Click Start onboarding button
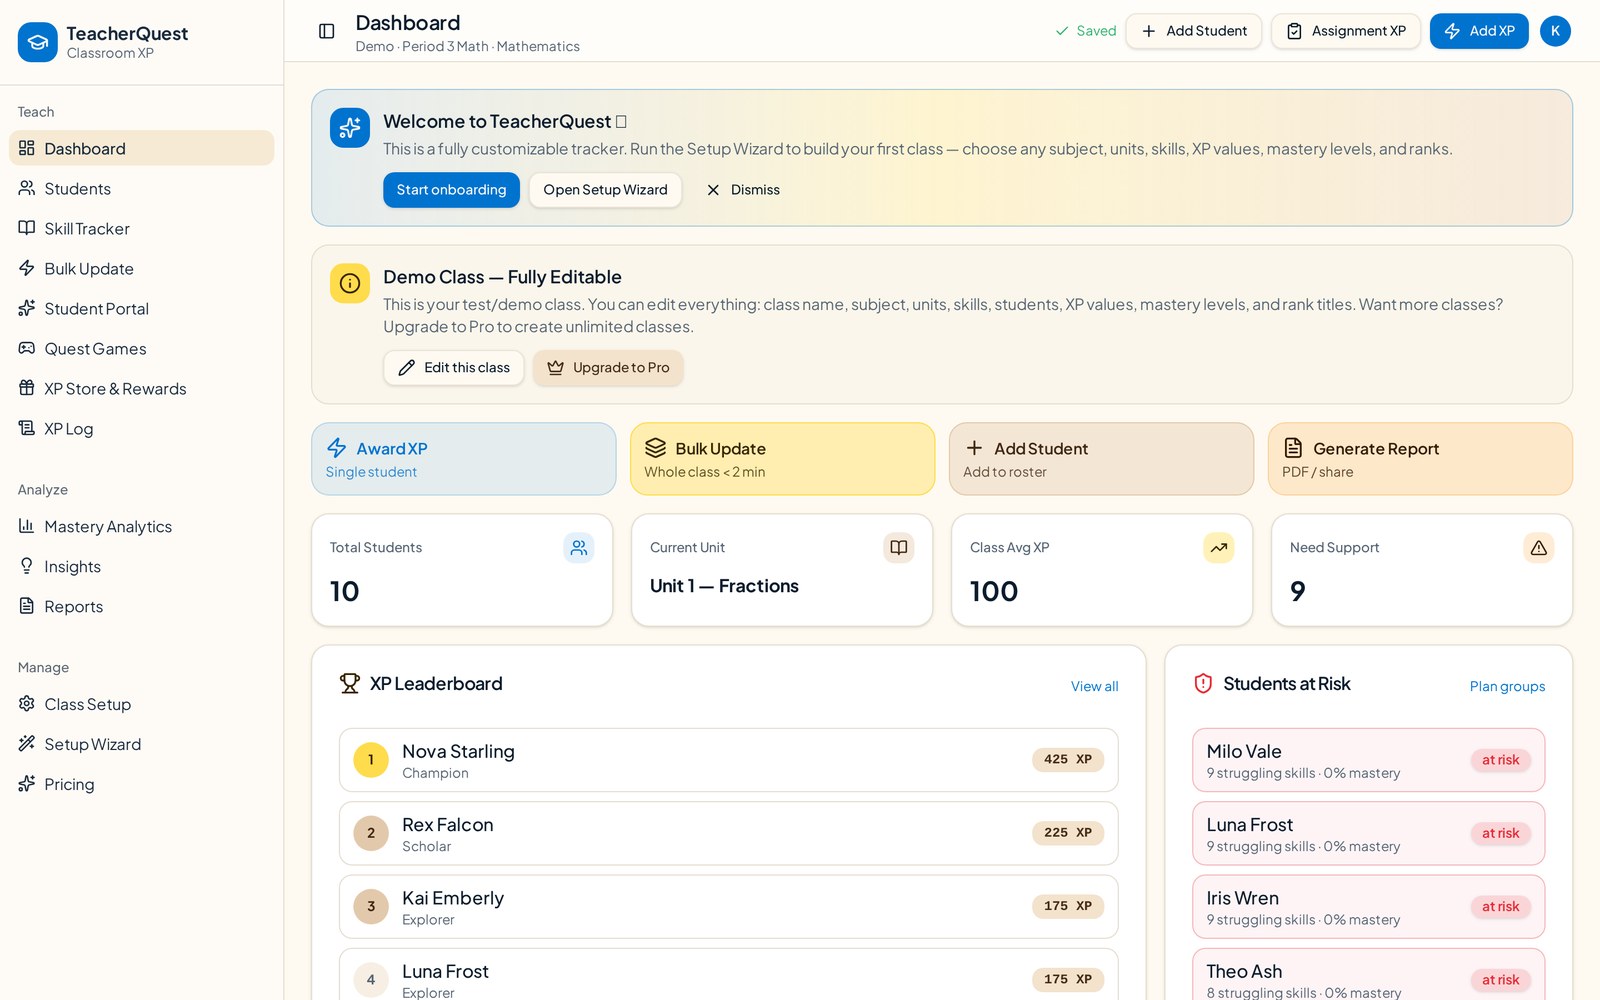The image size is (1600, 1000). click(451, 190)
